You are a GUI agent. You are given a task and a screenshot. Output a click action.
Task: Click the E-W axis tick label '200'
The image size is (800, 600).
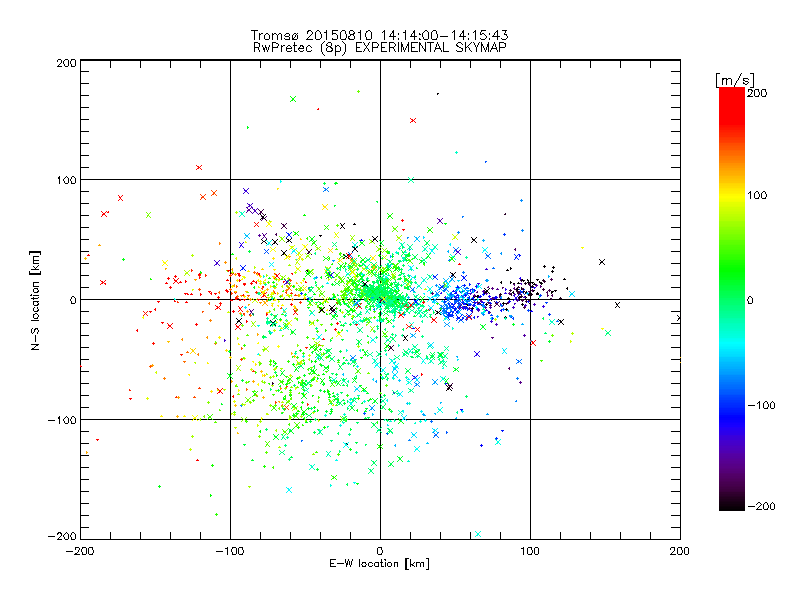pyautogui.click(x=680, y=551)
